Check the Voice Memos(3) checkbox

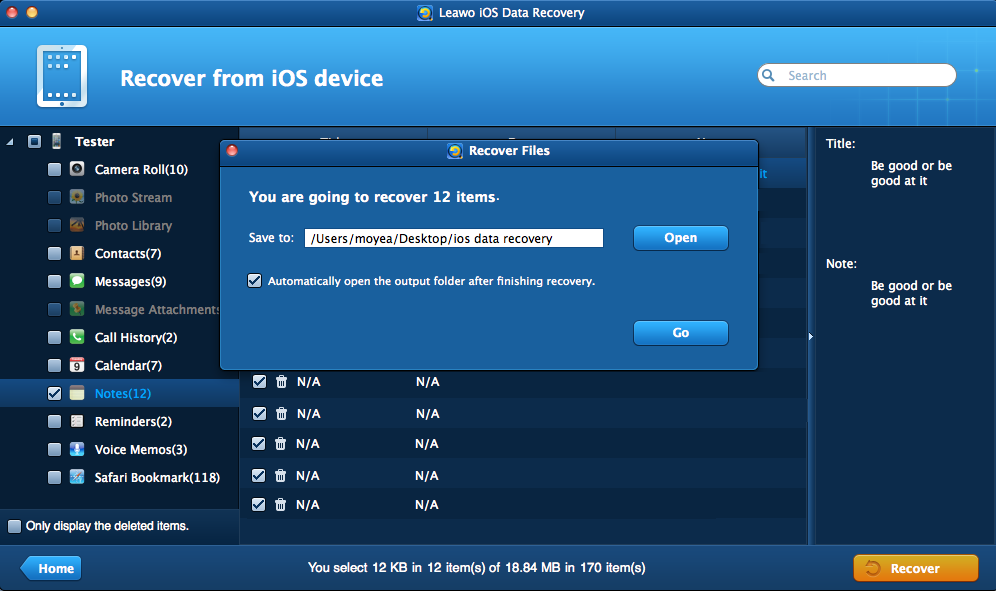(x=55, y=449)
